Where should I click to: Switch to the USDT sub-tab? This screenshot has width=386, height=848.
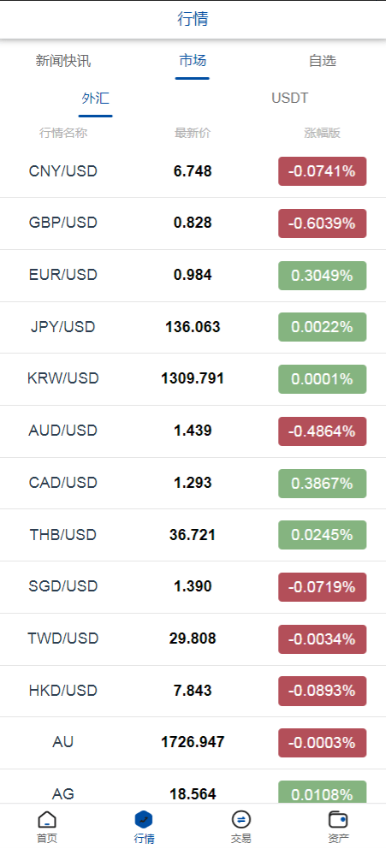click(x=290, y=98)
